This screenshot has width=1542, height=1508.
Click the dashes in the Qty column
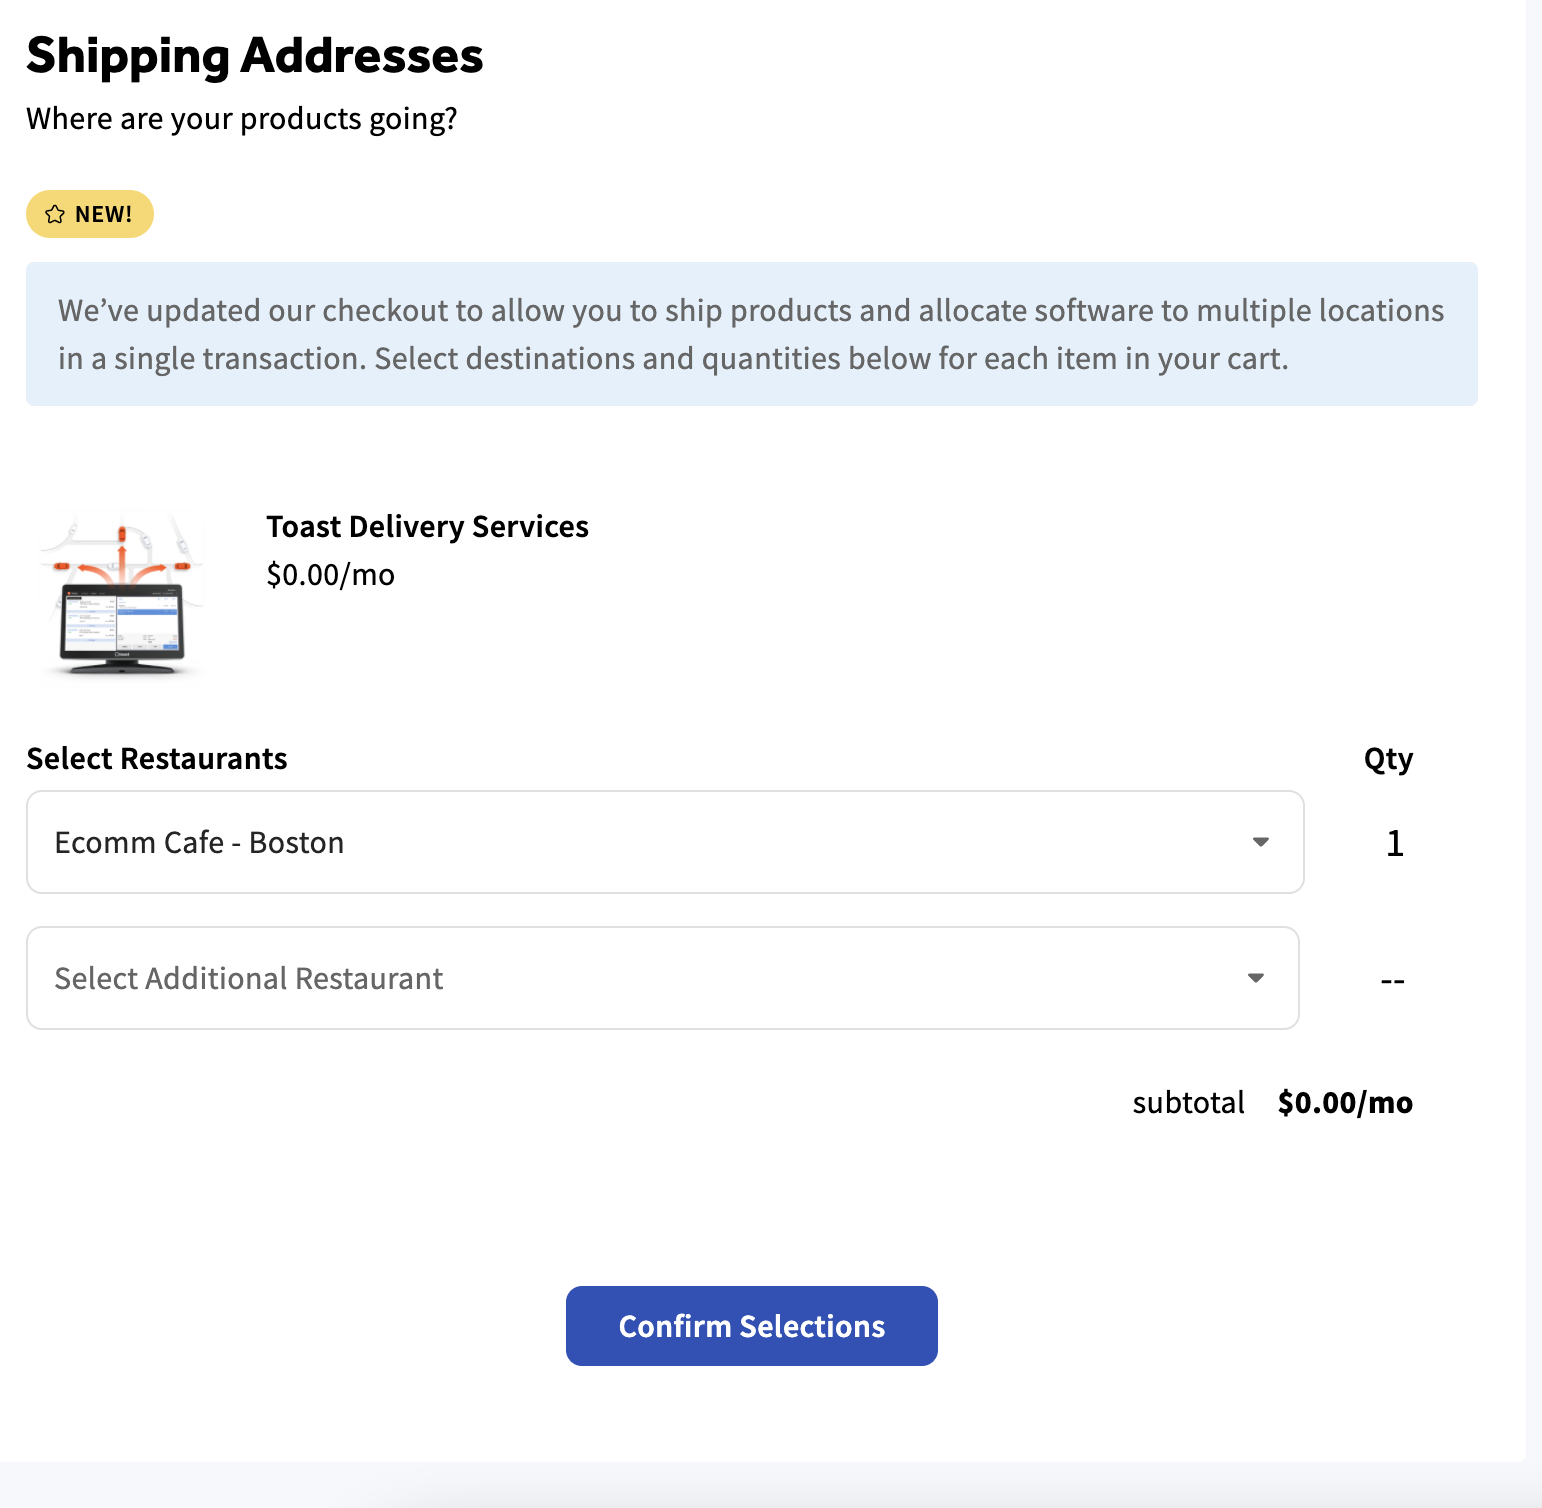(1392, 981)
